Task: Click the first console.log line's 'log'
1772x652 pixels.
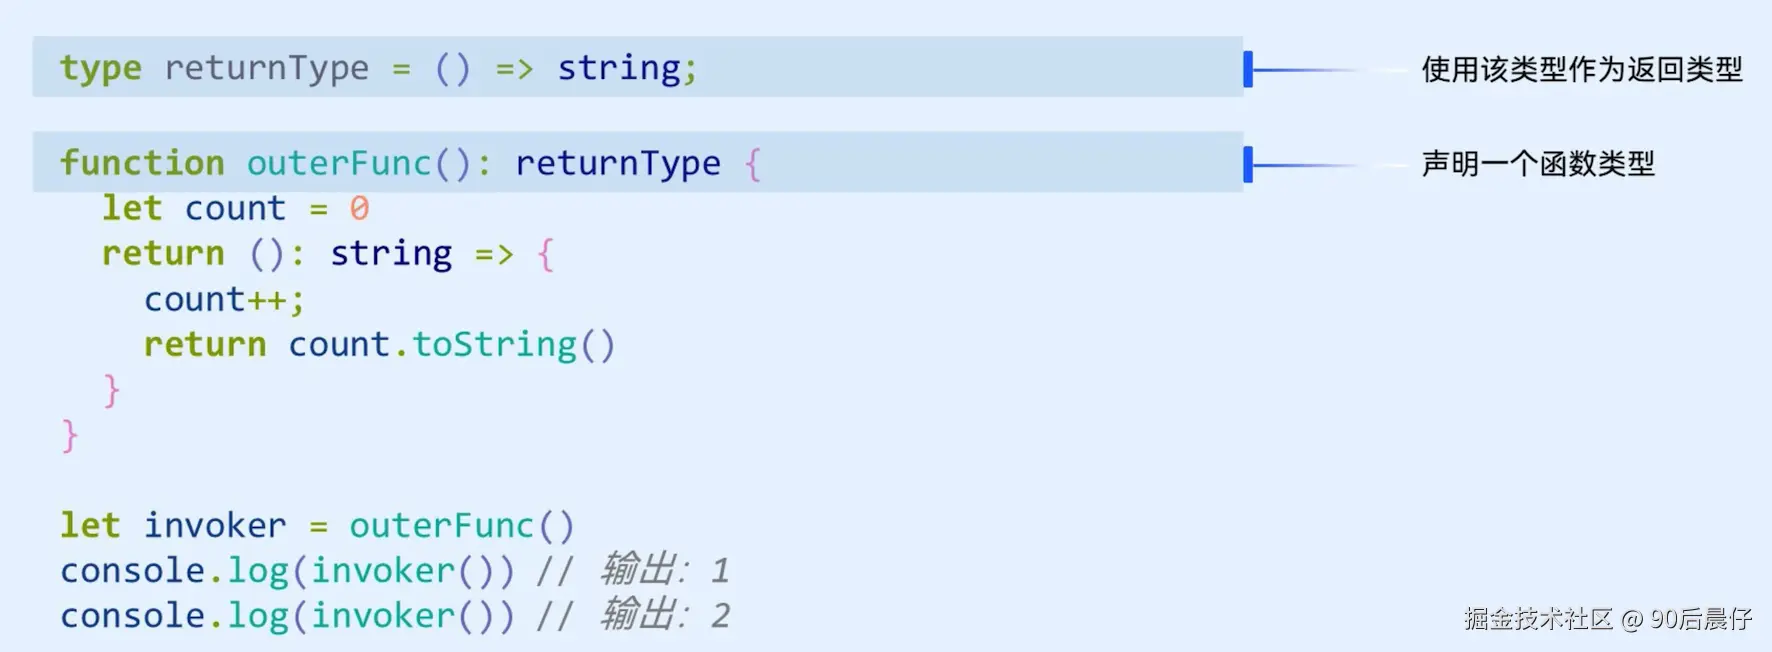Action: 258,572
